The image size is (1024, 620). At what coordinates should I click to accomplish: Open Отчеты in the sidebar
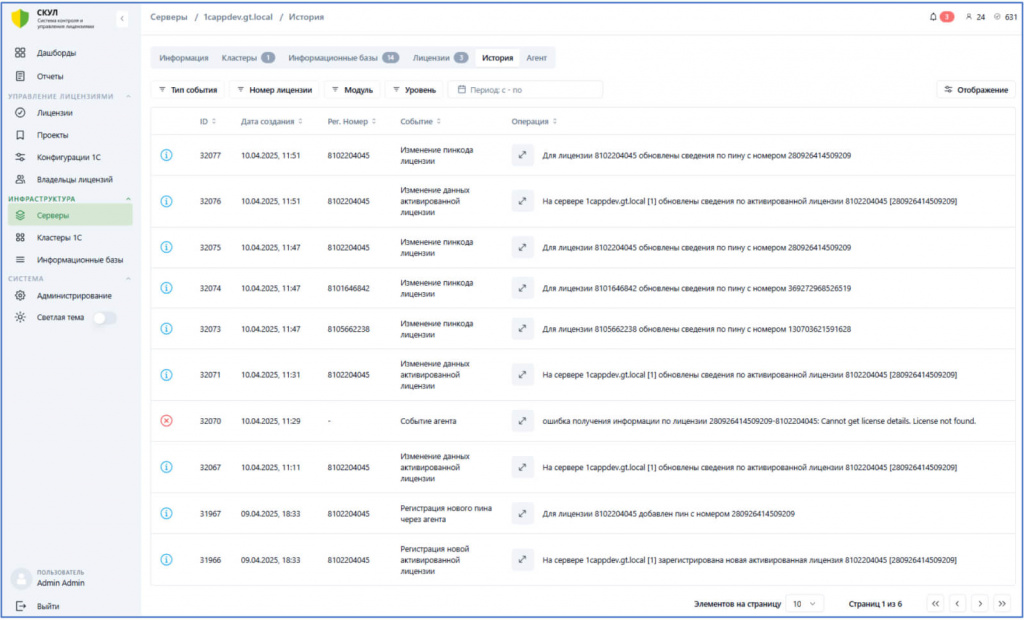70,76
